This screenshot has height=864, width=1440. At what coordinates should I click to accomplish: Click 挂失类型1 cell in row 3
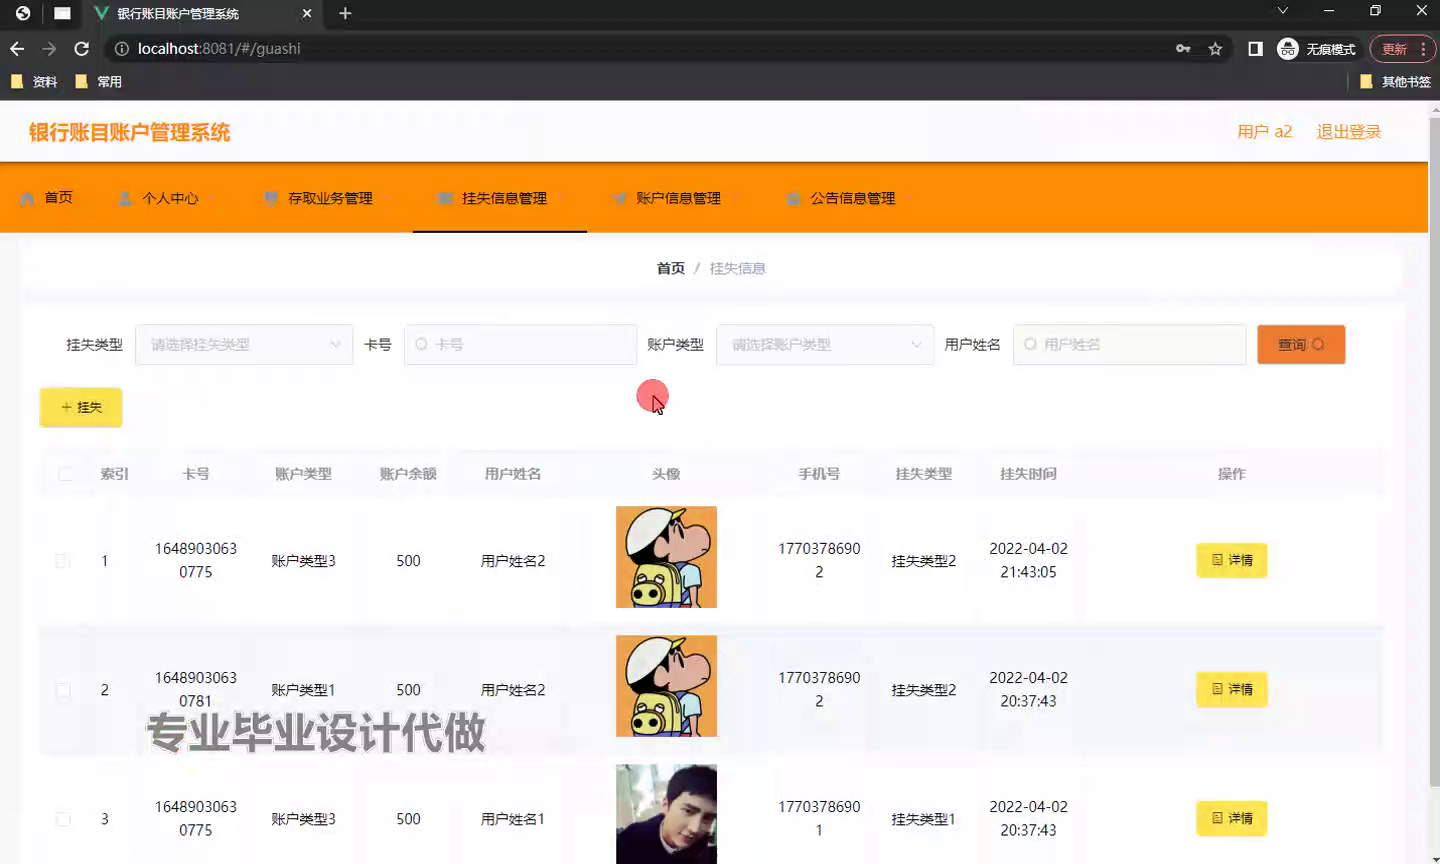923,819
